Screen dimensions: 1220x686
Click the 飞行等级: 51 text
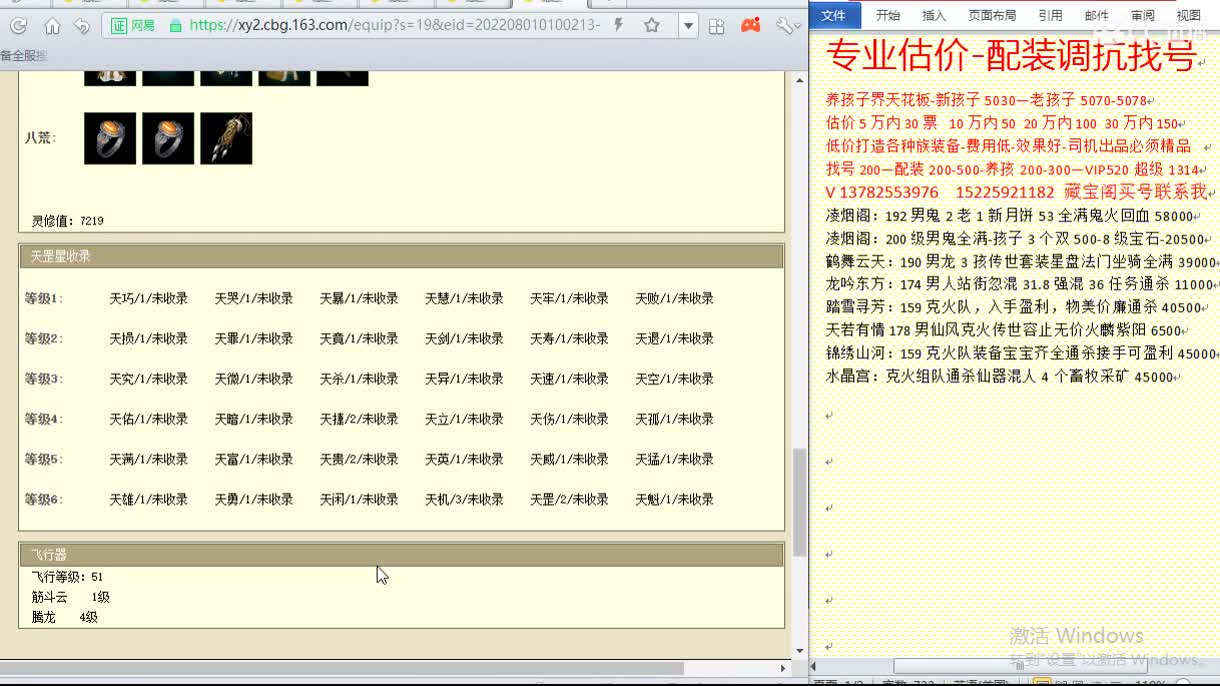pyautogui.click(x=68, y=577)
